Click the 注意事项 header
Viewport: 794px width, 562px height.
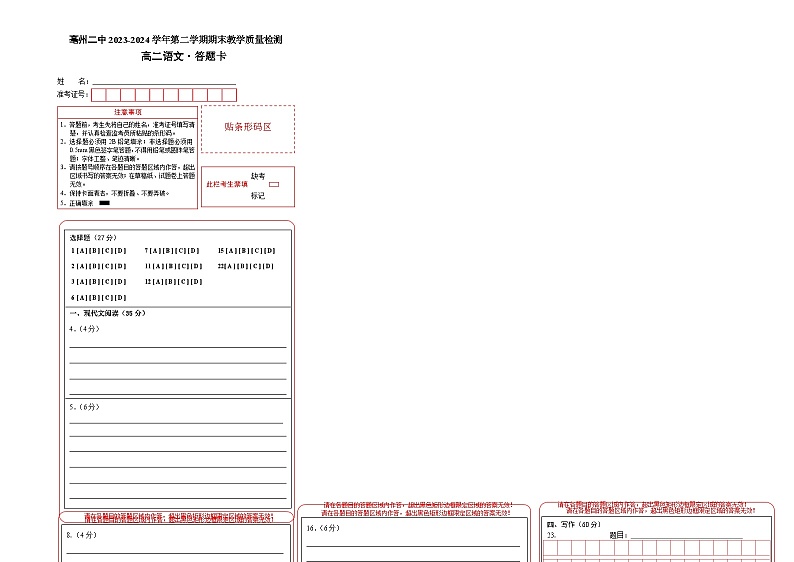128,112
